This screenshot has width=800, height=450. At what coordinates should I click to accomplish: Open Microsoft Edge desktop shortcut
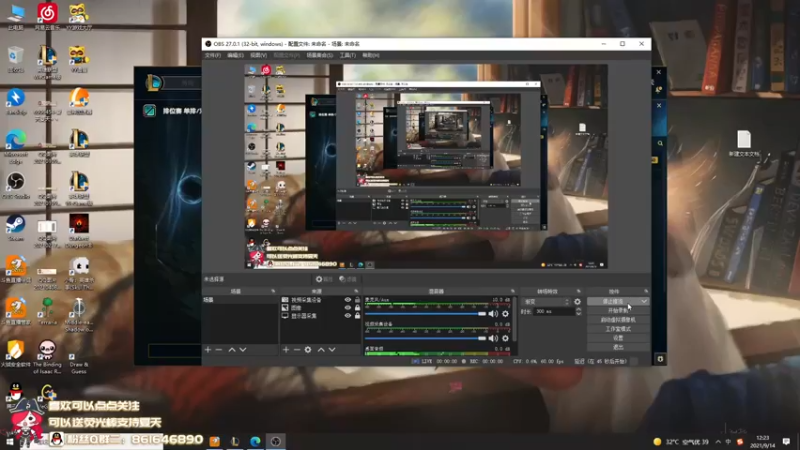click(16, 146)
